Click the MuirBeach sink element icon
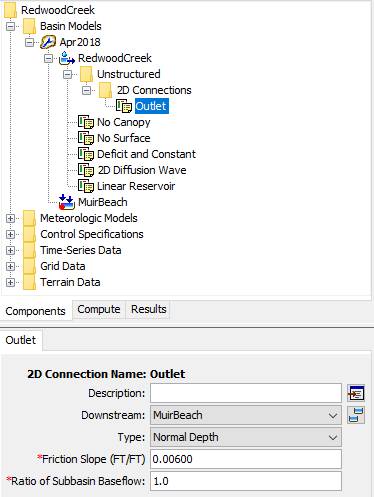The image size is (374, 497). (x=67, y=202)
